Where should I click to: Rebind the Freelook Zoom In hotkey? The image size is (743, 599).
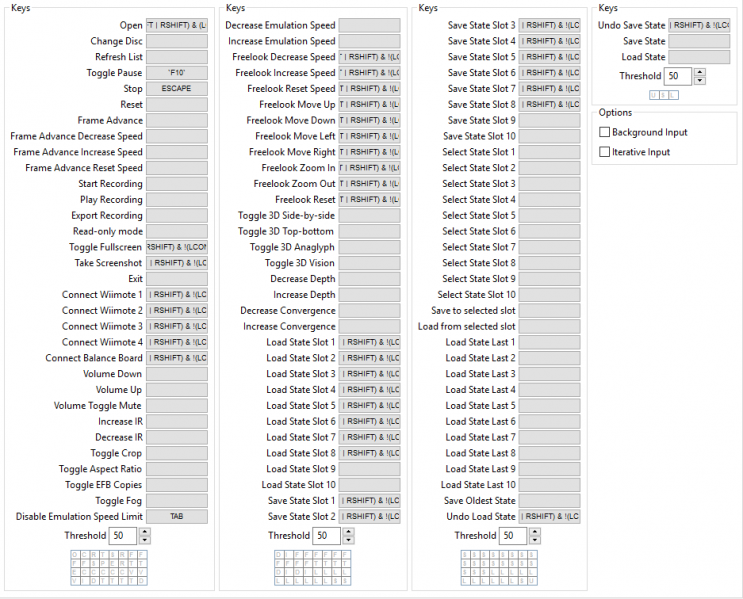tap(369, 168)
